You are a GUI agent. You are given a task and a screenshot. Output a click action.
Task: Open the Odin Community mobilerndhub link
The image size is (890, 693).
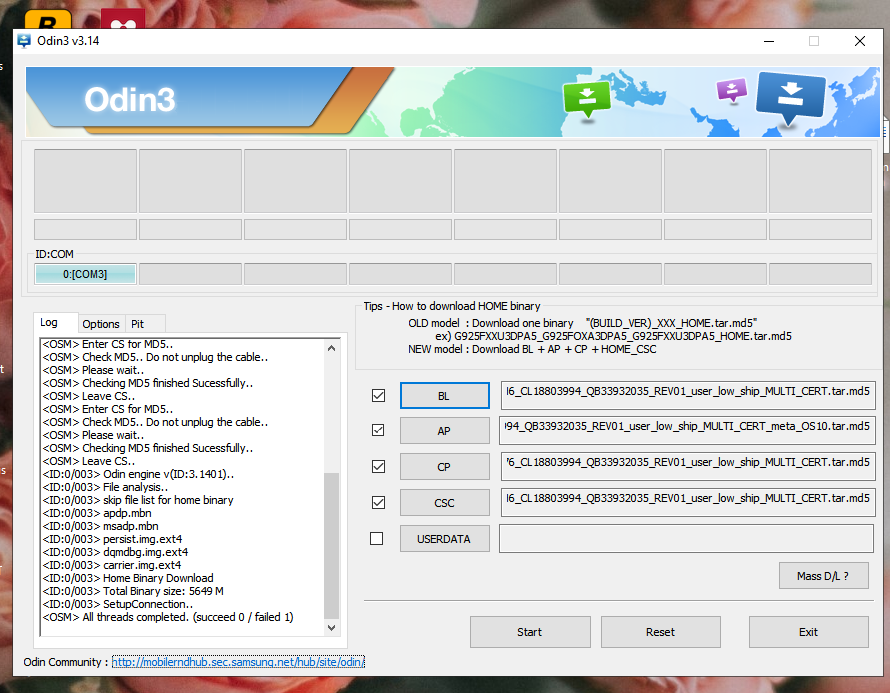[x=238, y=662]
